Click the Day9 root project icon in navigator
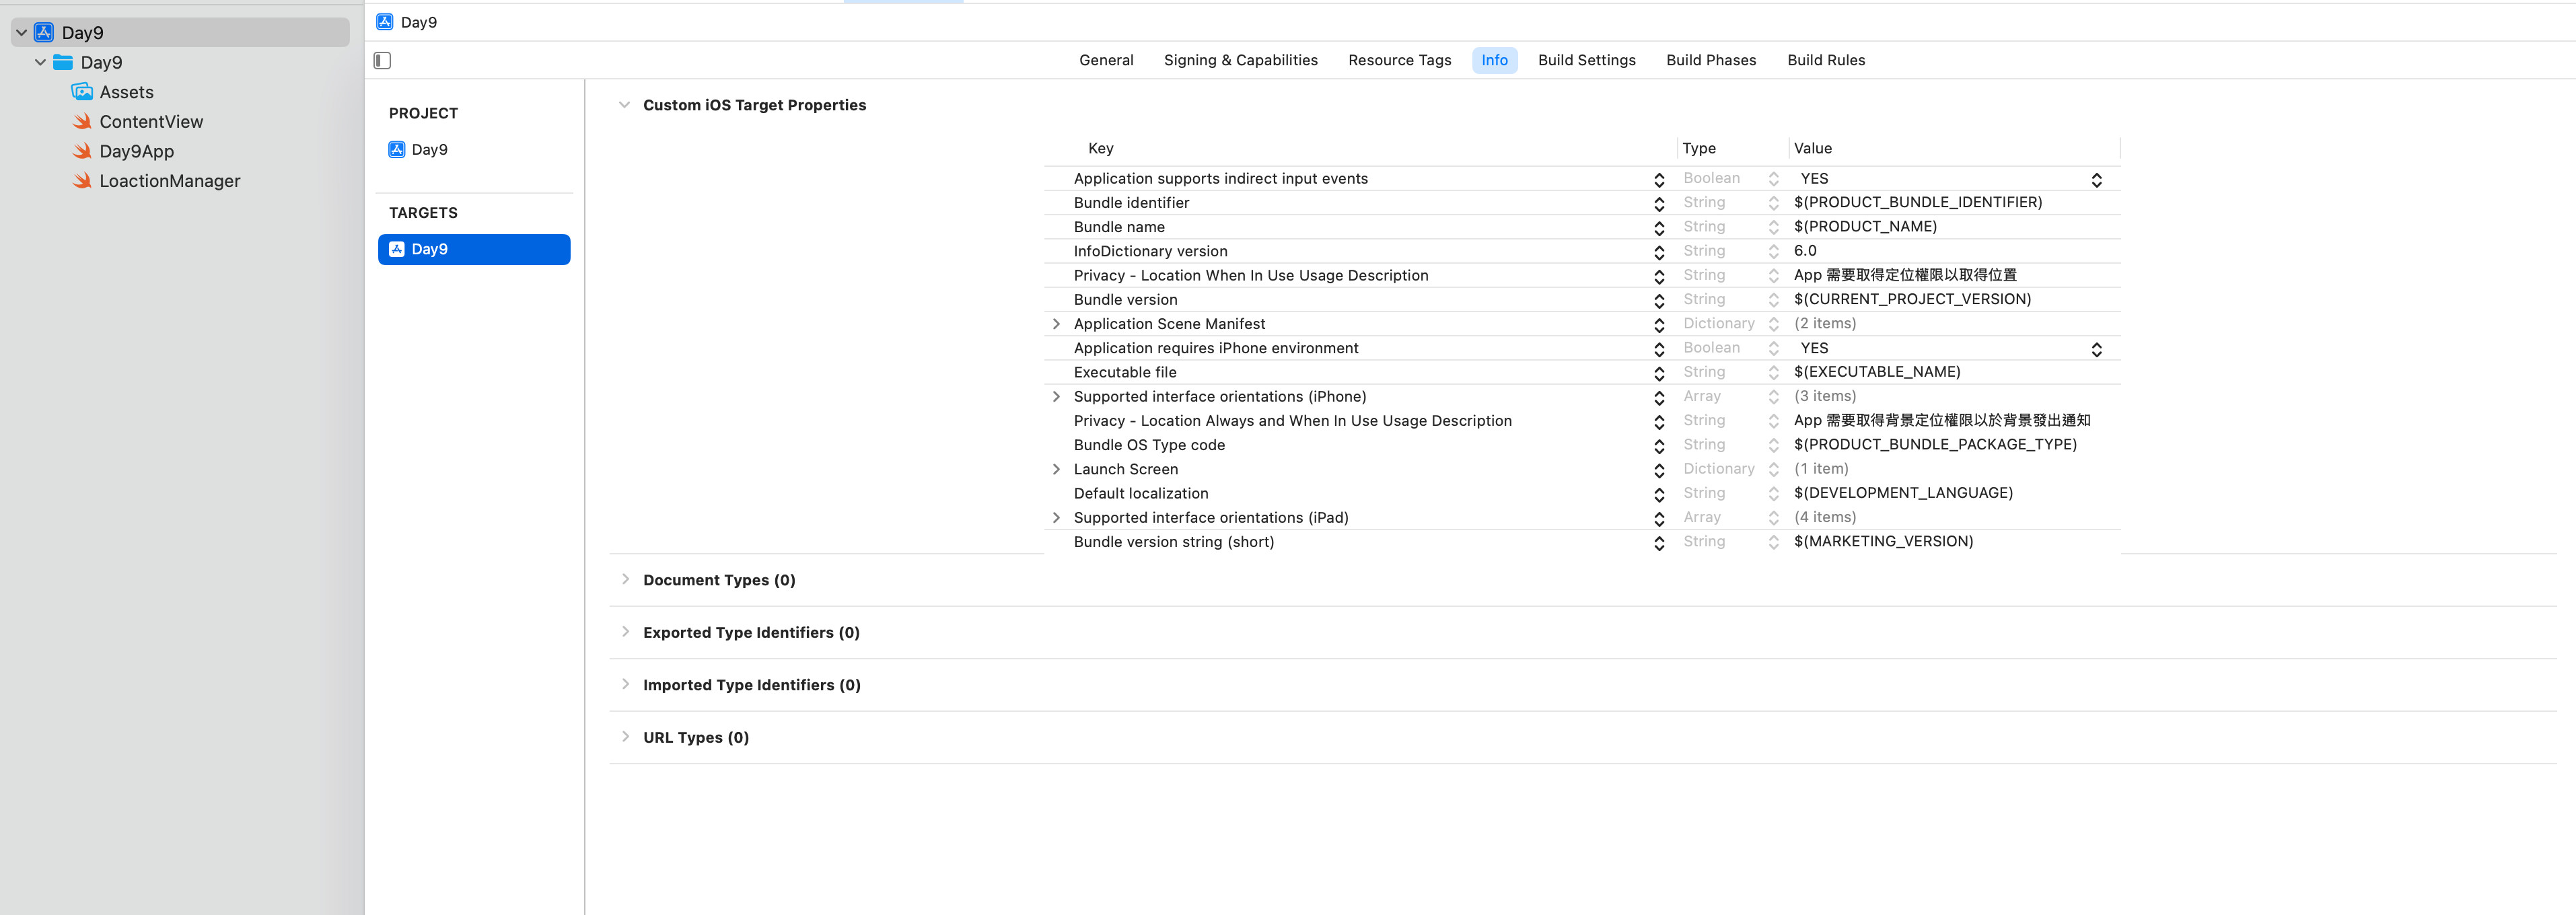 point(44,32)
